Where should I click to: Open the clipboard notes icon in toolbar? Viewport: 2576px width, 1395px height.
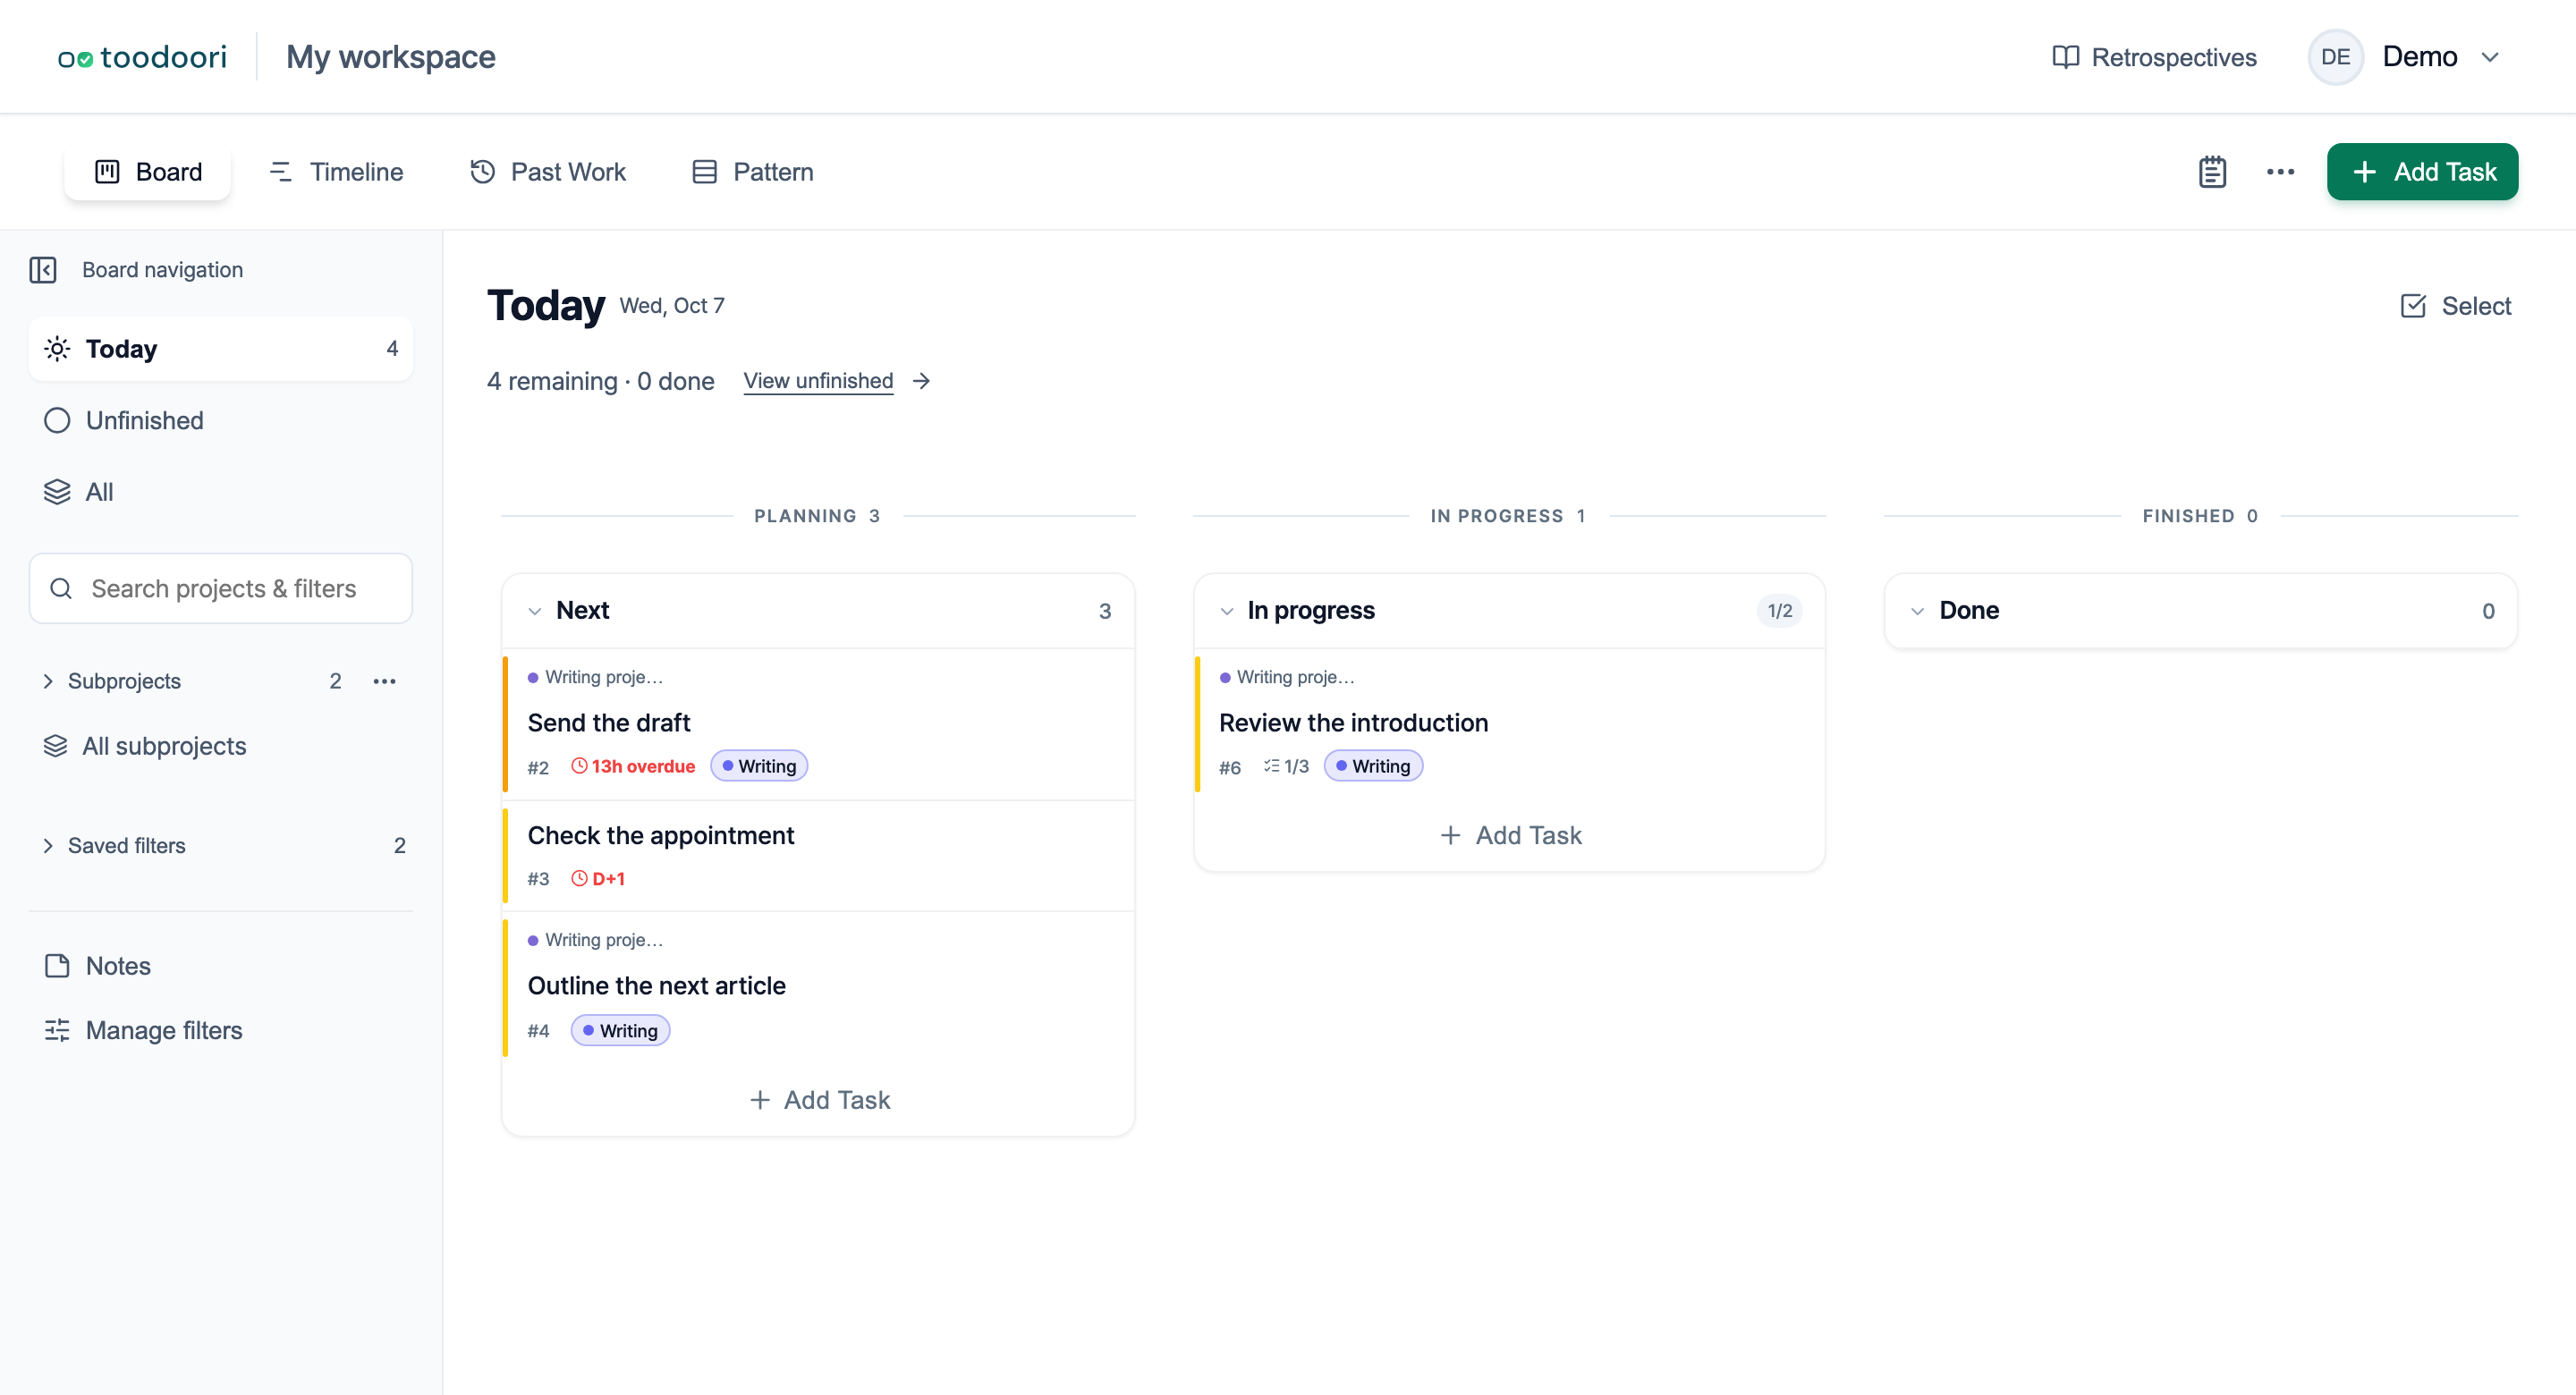point(2212,172)
